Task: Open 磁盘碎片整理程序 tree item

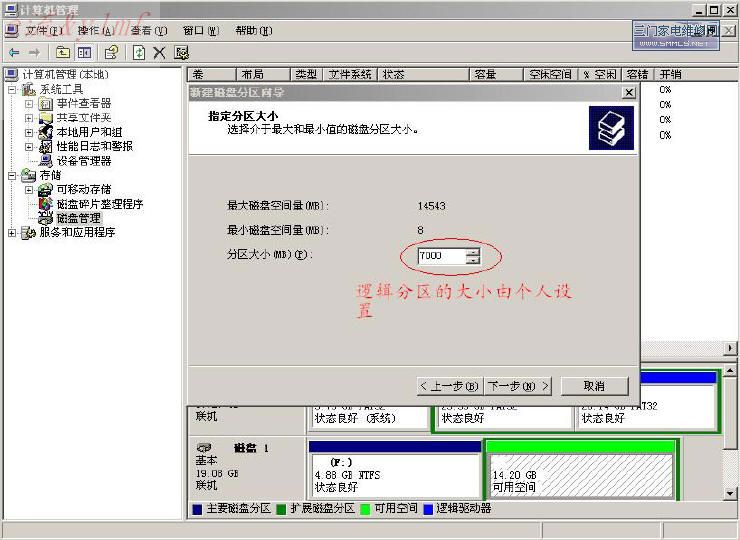Action: coord(99,204)
